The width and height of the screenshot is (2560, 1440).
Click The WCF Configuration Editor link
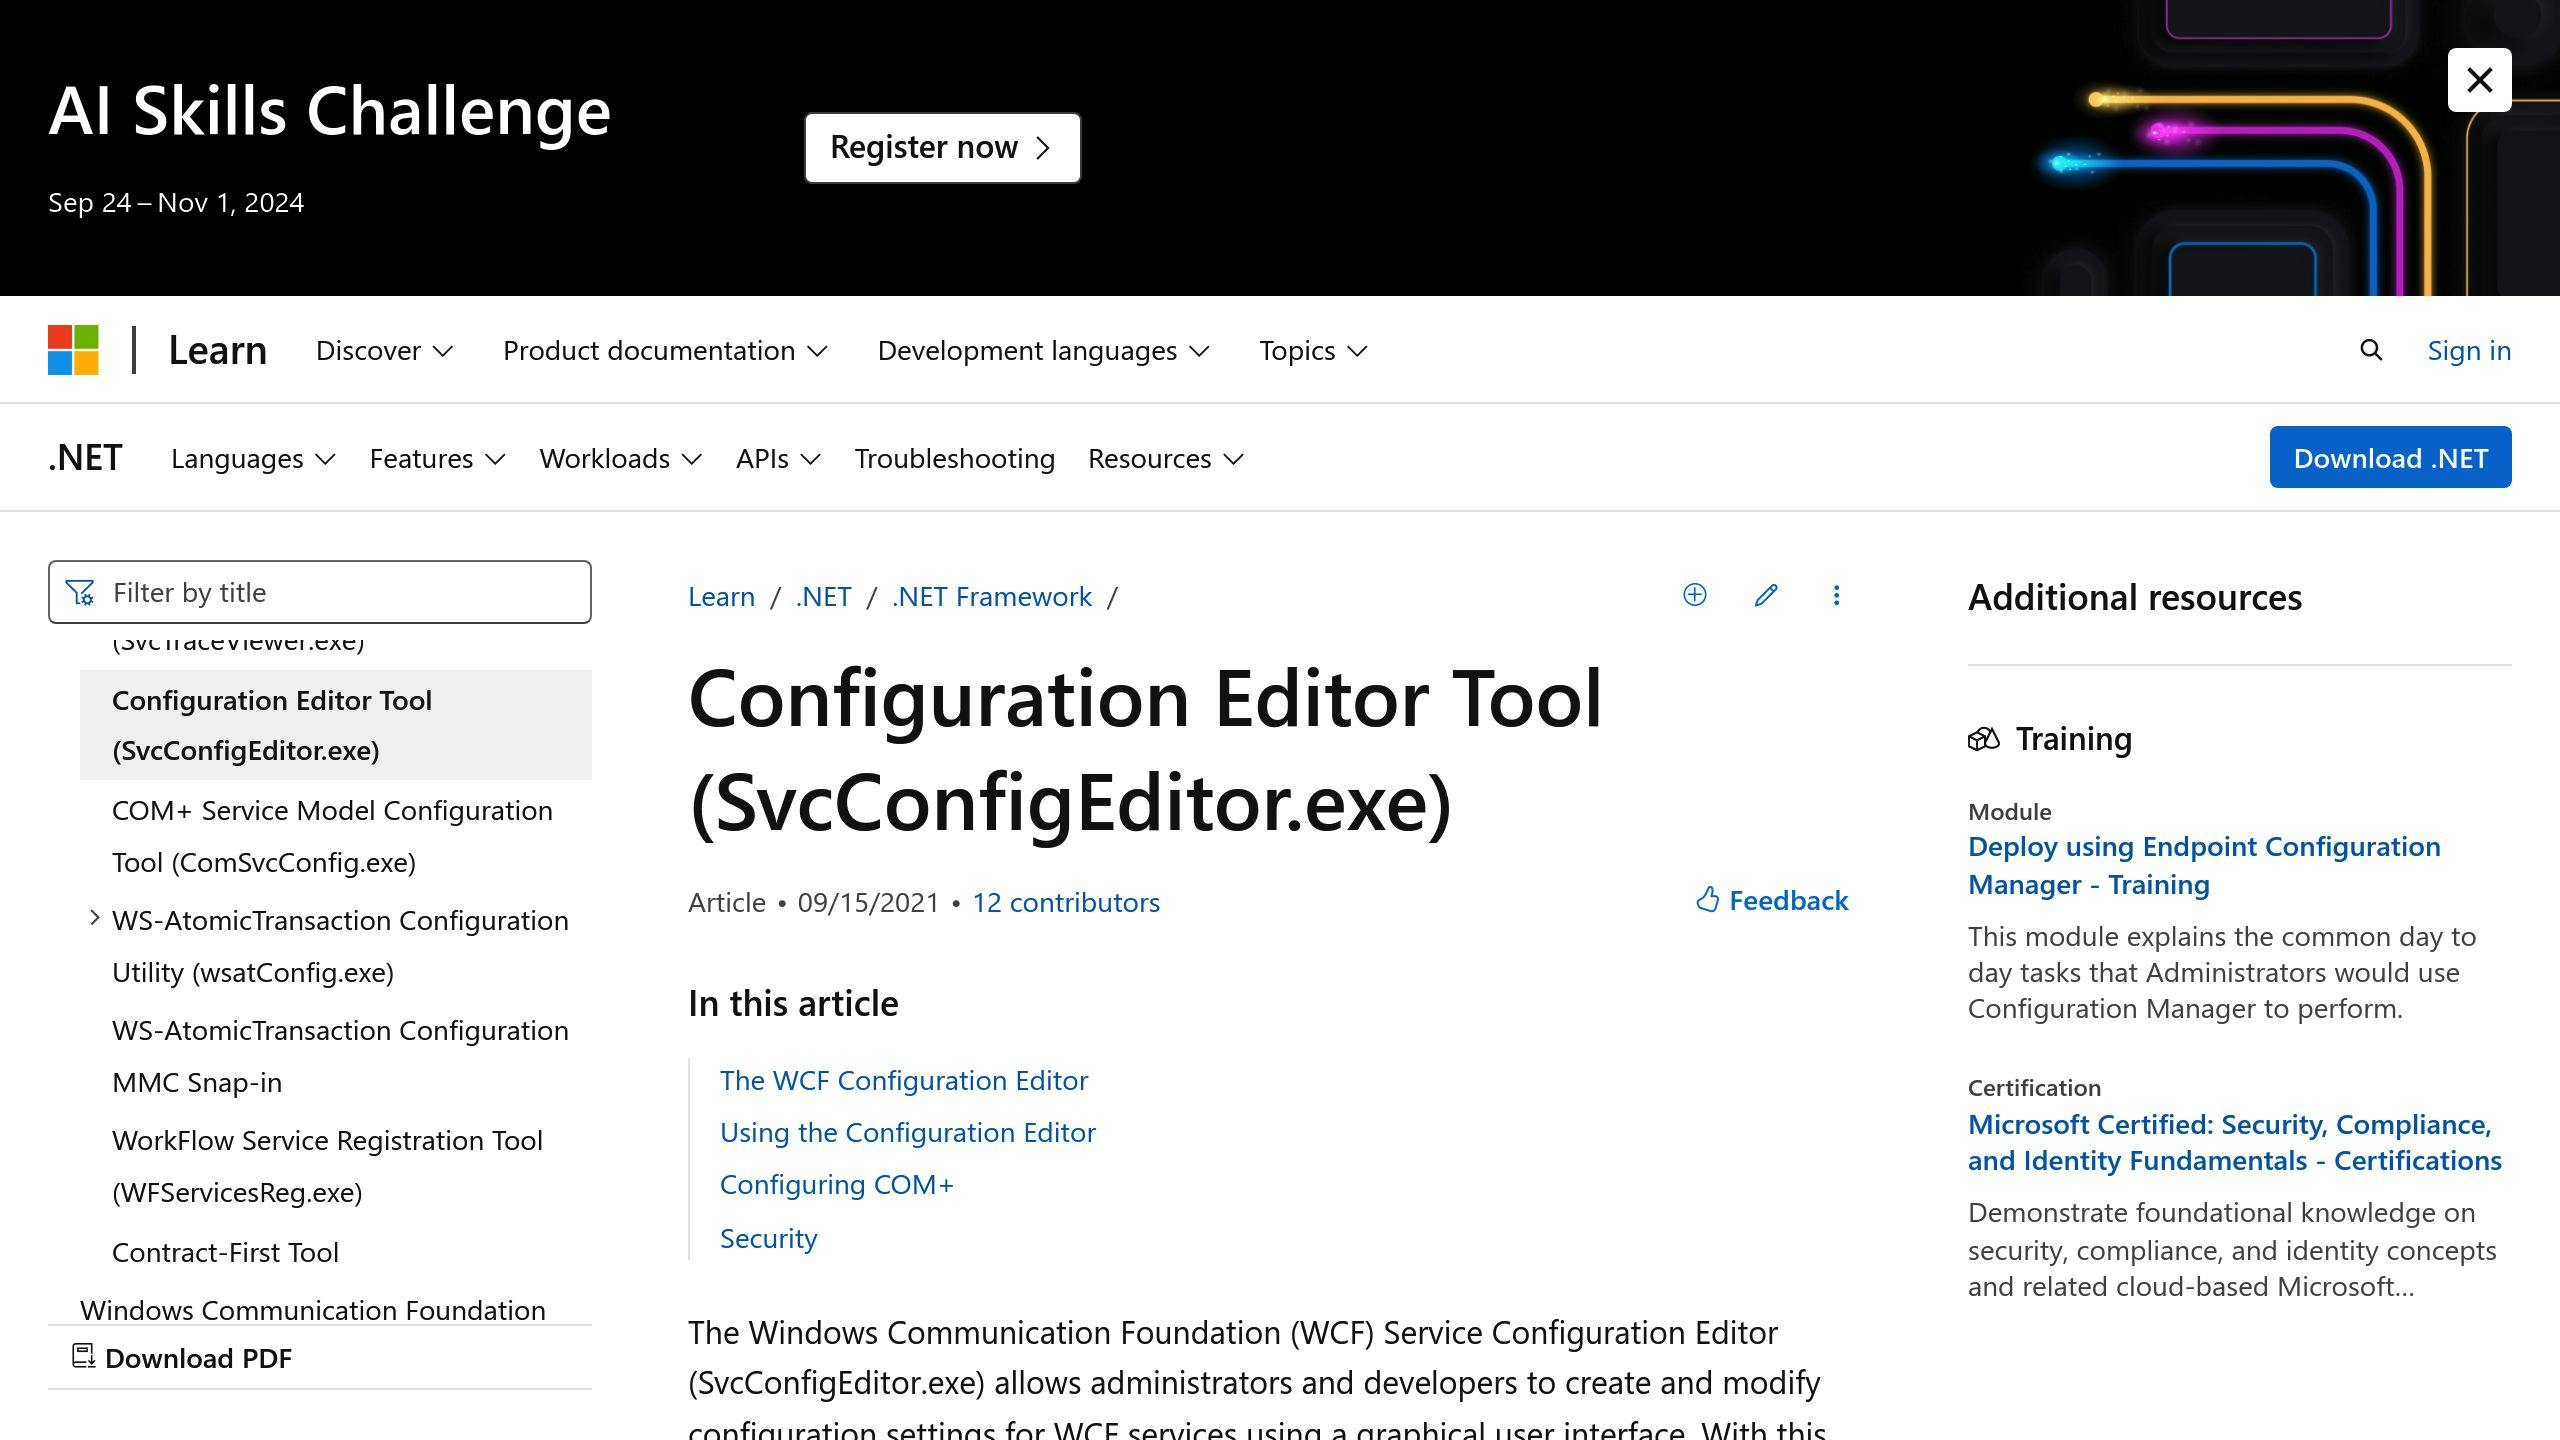coord(904,1078)
